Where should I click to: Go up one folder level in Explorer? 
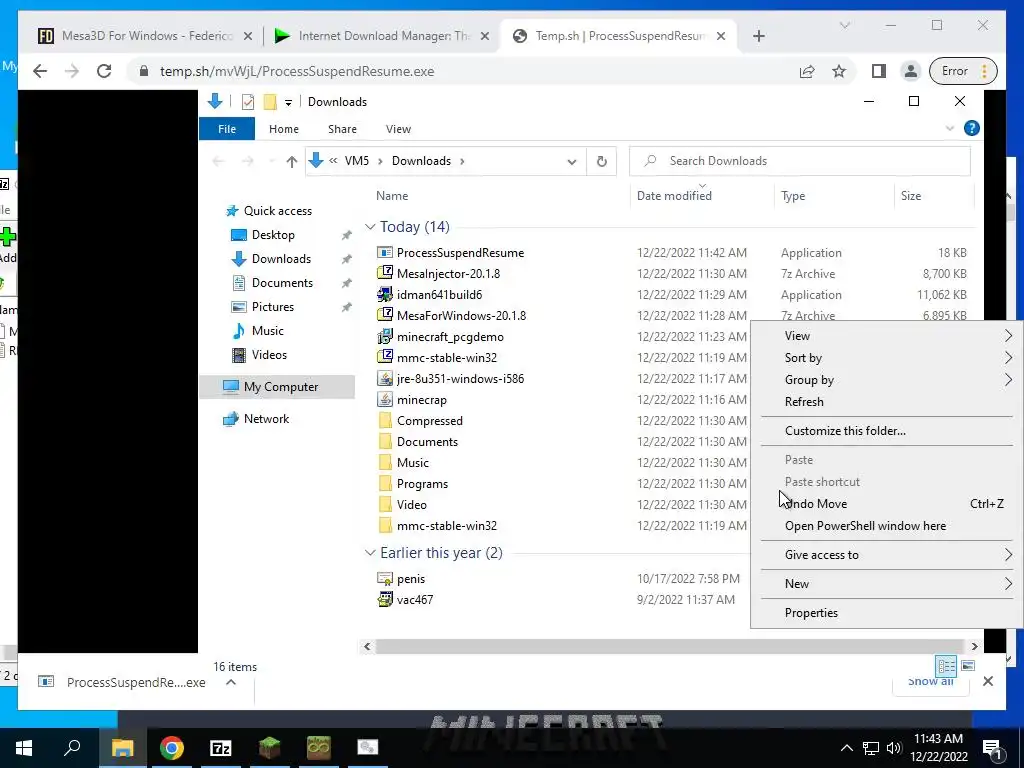pyautogui.click(x=291, y=161)
